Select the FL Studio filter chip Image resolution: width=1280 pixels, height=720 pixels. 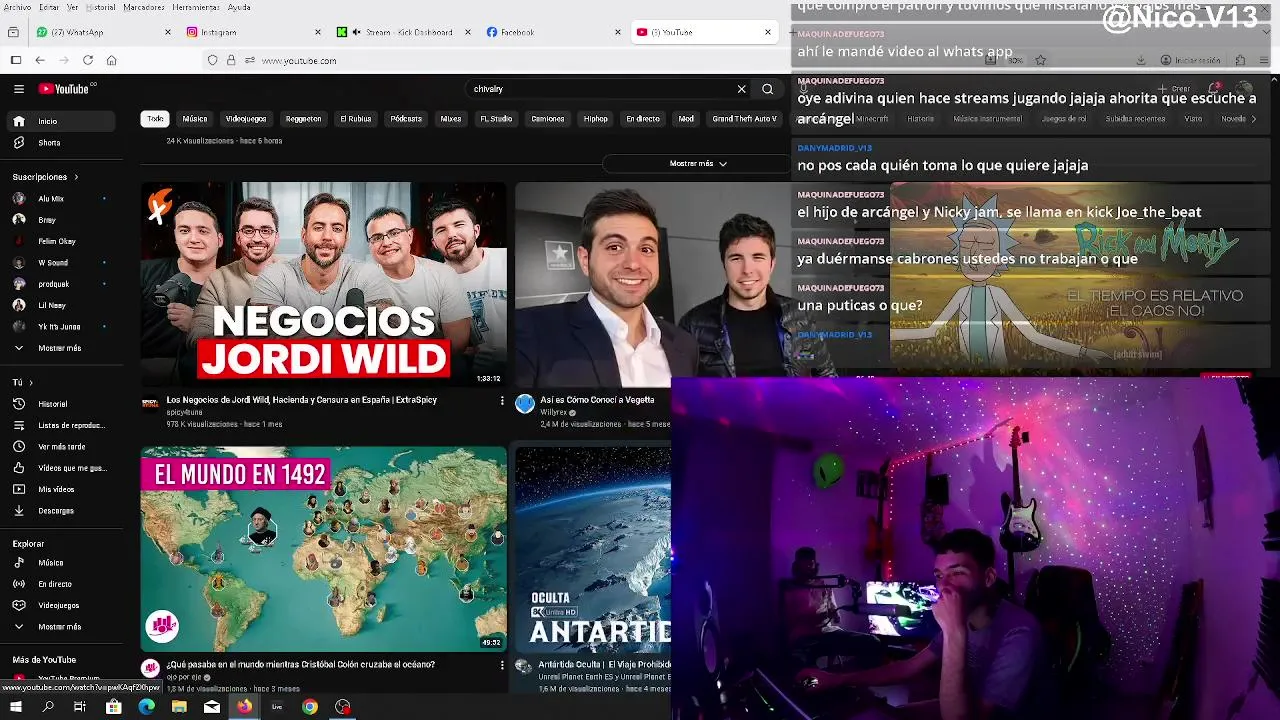pos(496,119)
